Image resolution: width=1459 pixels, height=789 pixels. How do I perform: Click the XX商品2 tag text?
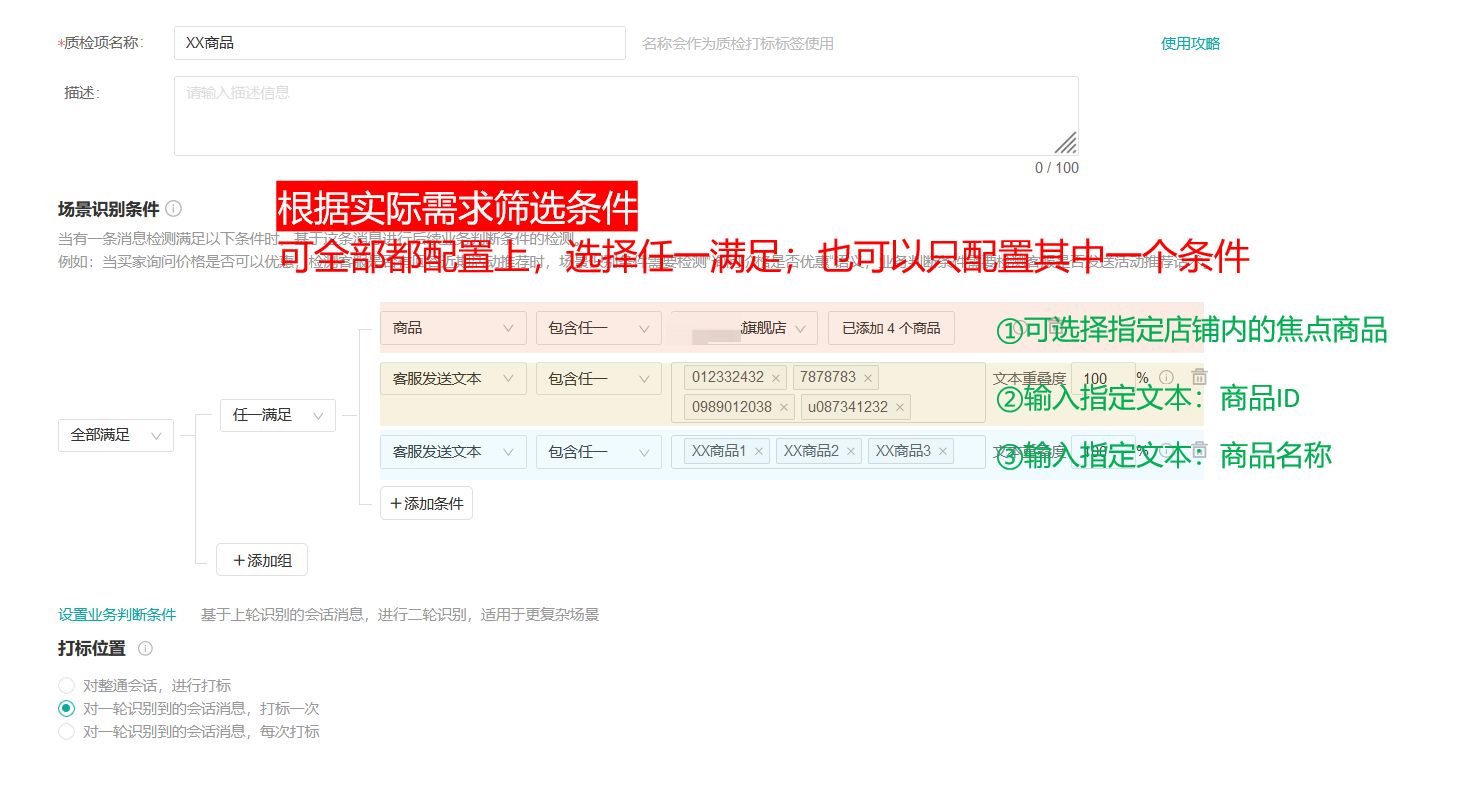click(811, 451)
